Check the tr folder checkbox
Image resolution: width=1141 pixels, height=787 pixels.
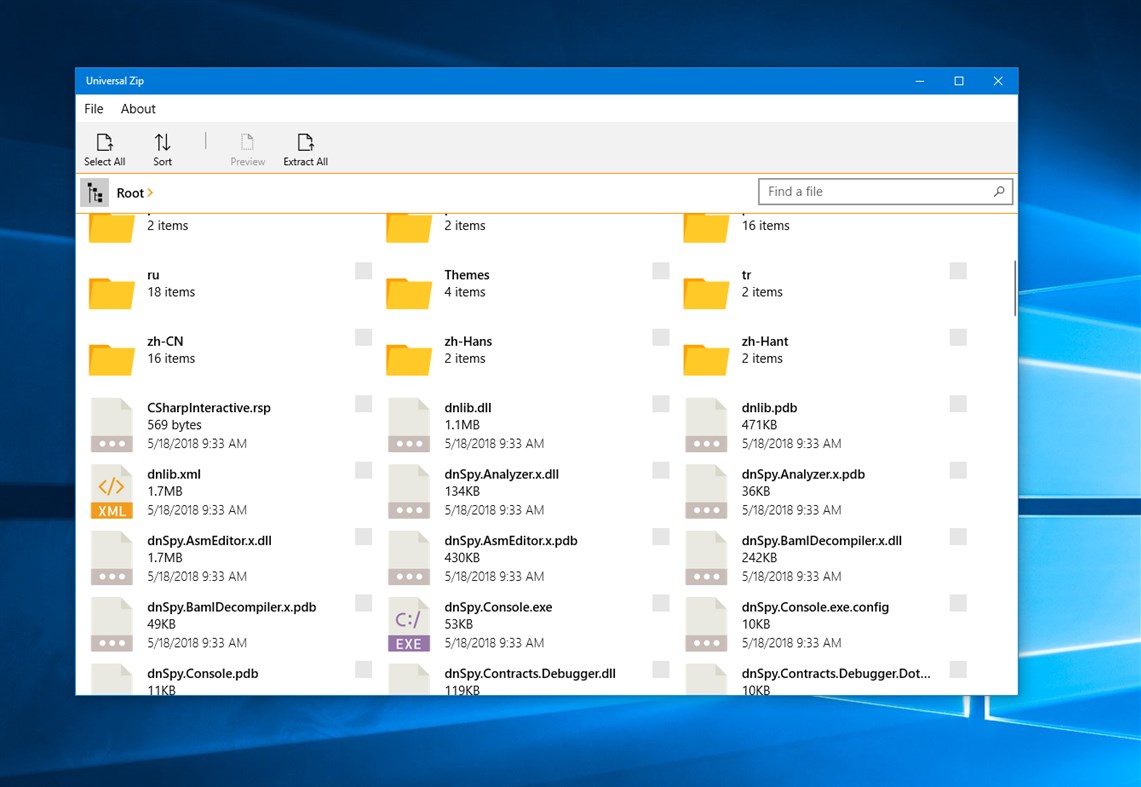(957, 270)
